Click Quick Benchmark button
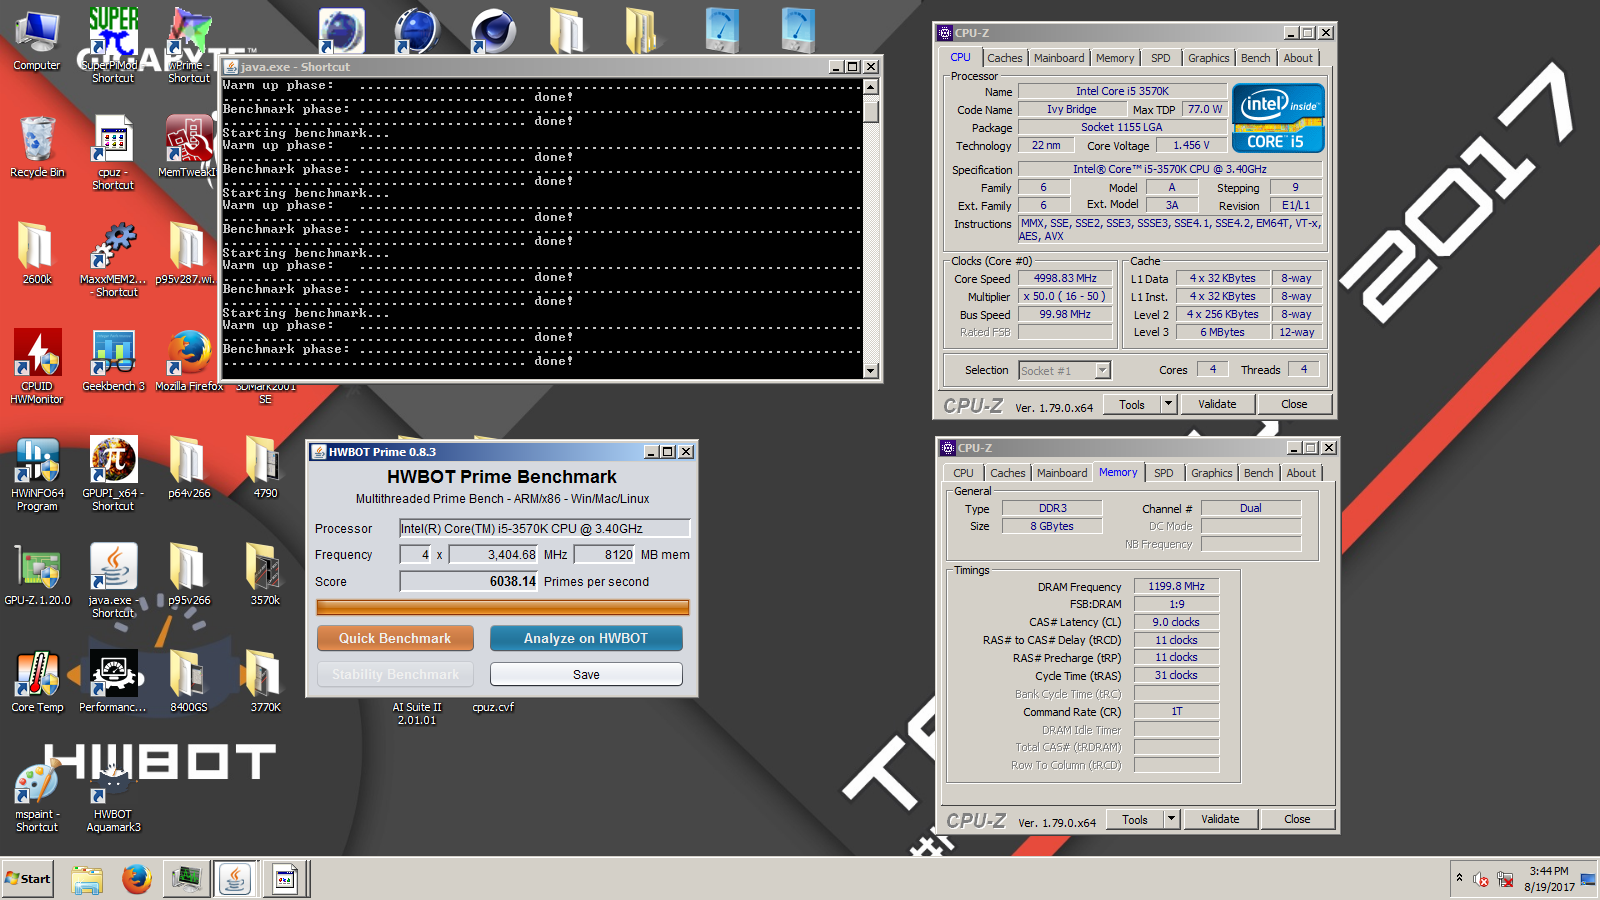Image resolution: width=1600 pixels, height=900 pixels. [395, 638]
